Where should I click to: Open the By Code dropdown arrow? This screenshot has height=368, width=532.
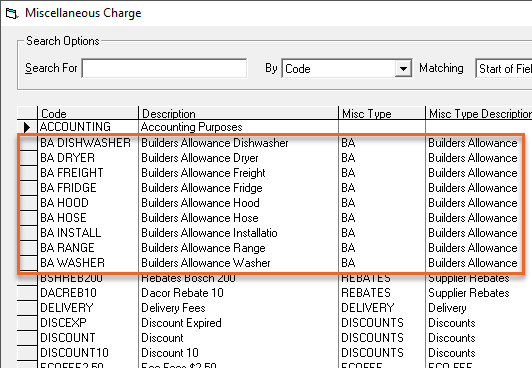pos(403,69)
